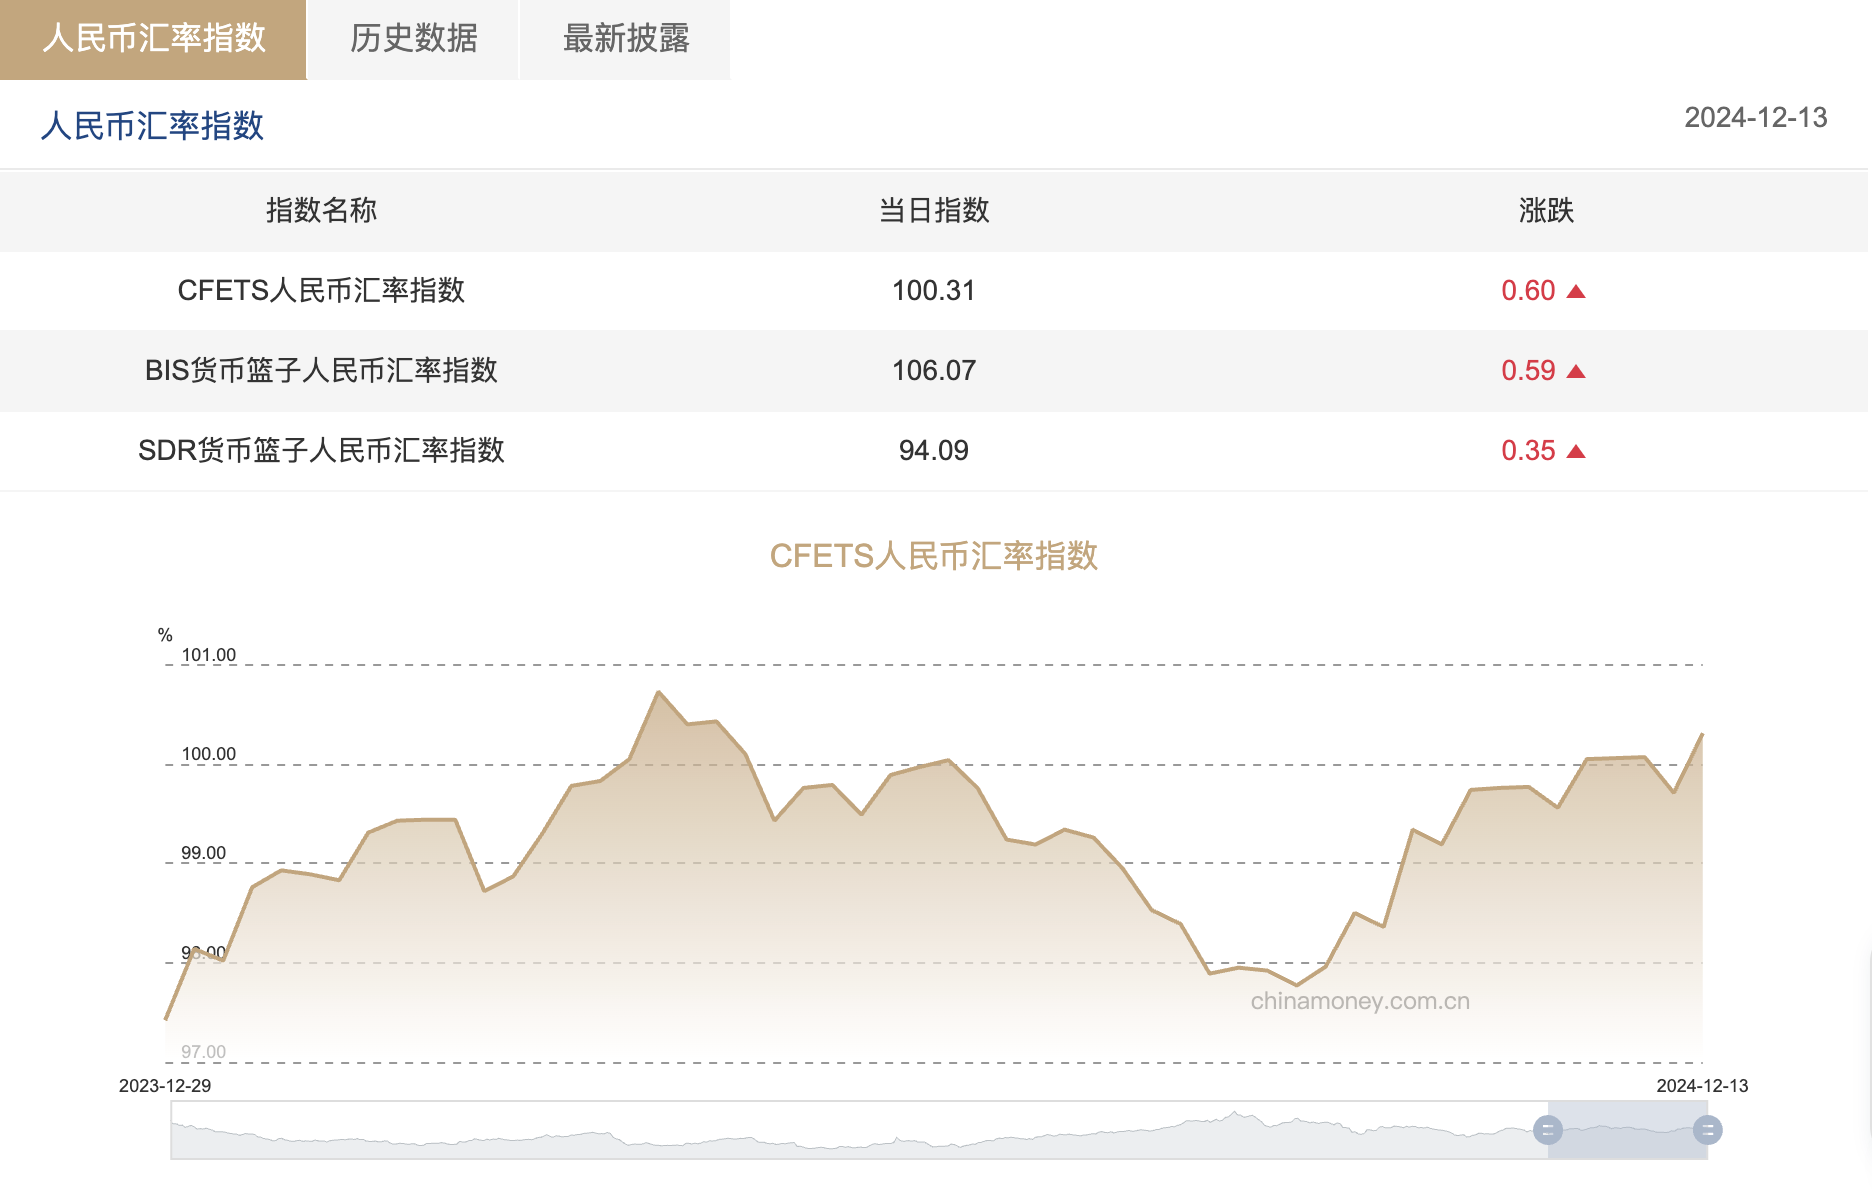Click the right handle of the range slider
The height and width of the screenshot is (1202, 1872).
pos(1707,1131)
